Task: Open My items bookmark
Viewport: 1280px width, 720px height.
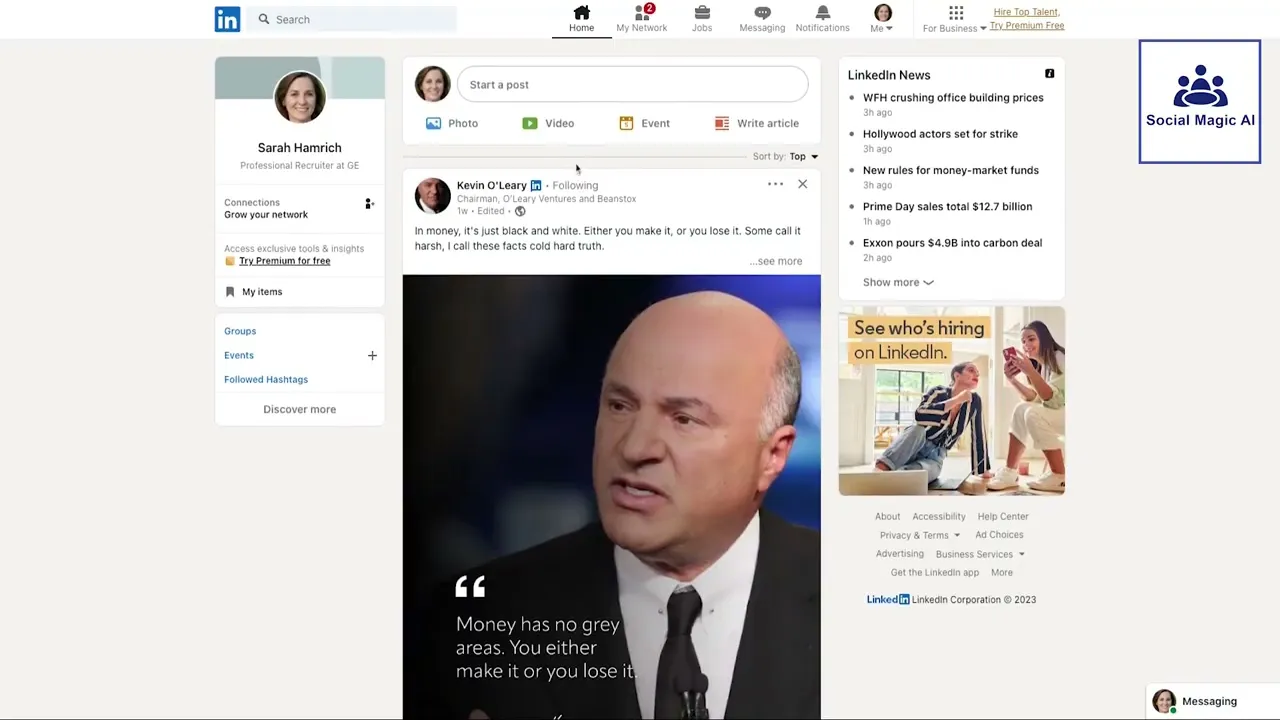Action: 253,292
